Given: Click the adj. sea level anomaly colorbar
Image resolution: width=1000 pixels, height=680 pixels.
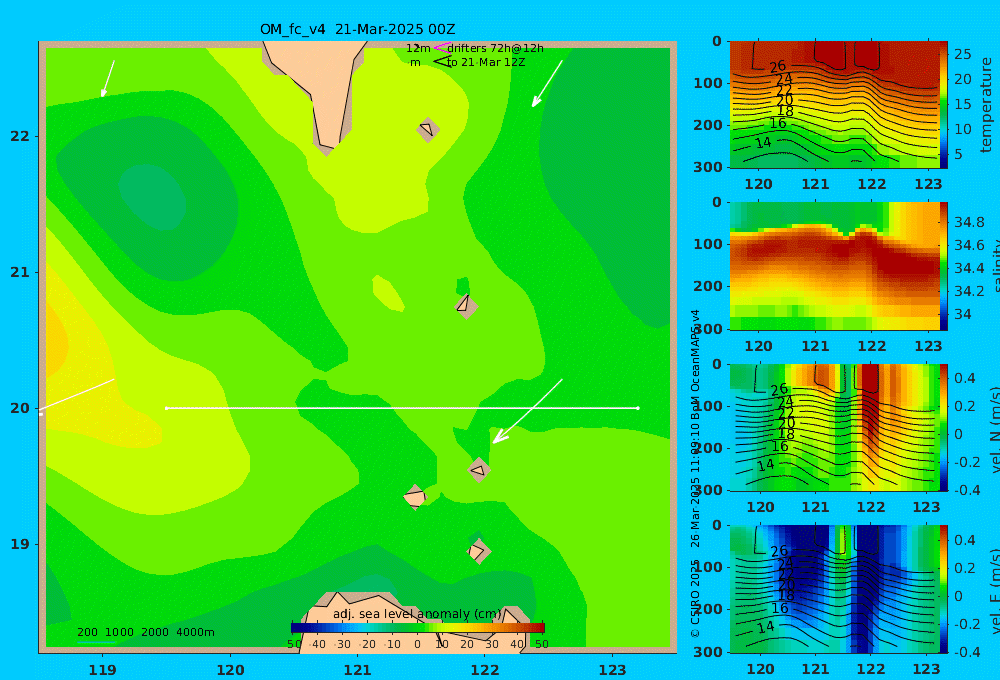Looking at the screenshot, I should click(x=418, y=628).
